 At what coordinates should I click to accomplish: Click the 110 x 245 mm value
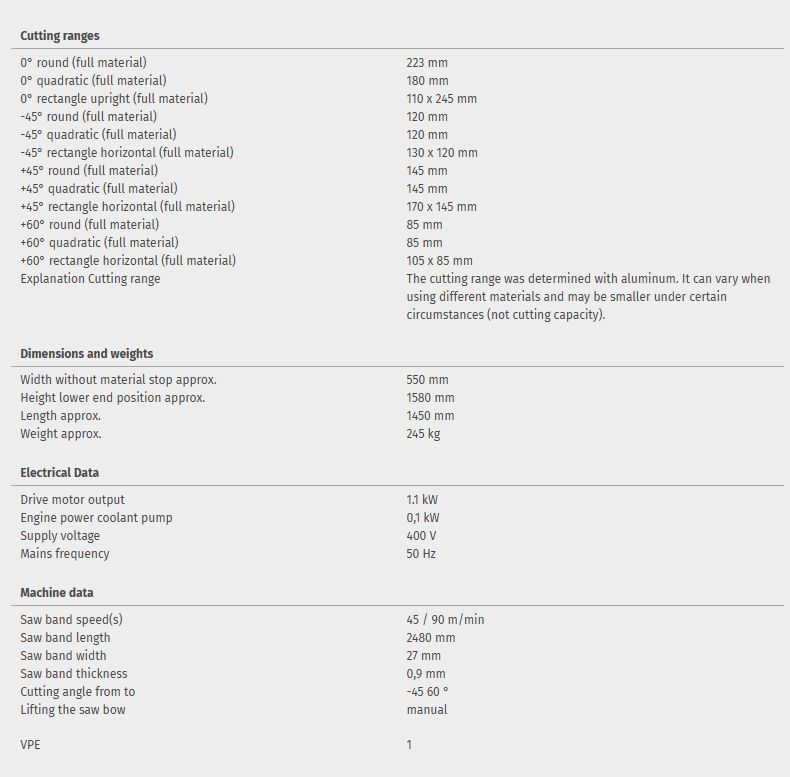(441, 99)
